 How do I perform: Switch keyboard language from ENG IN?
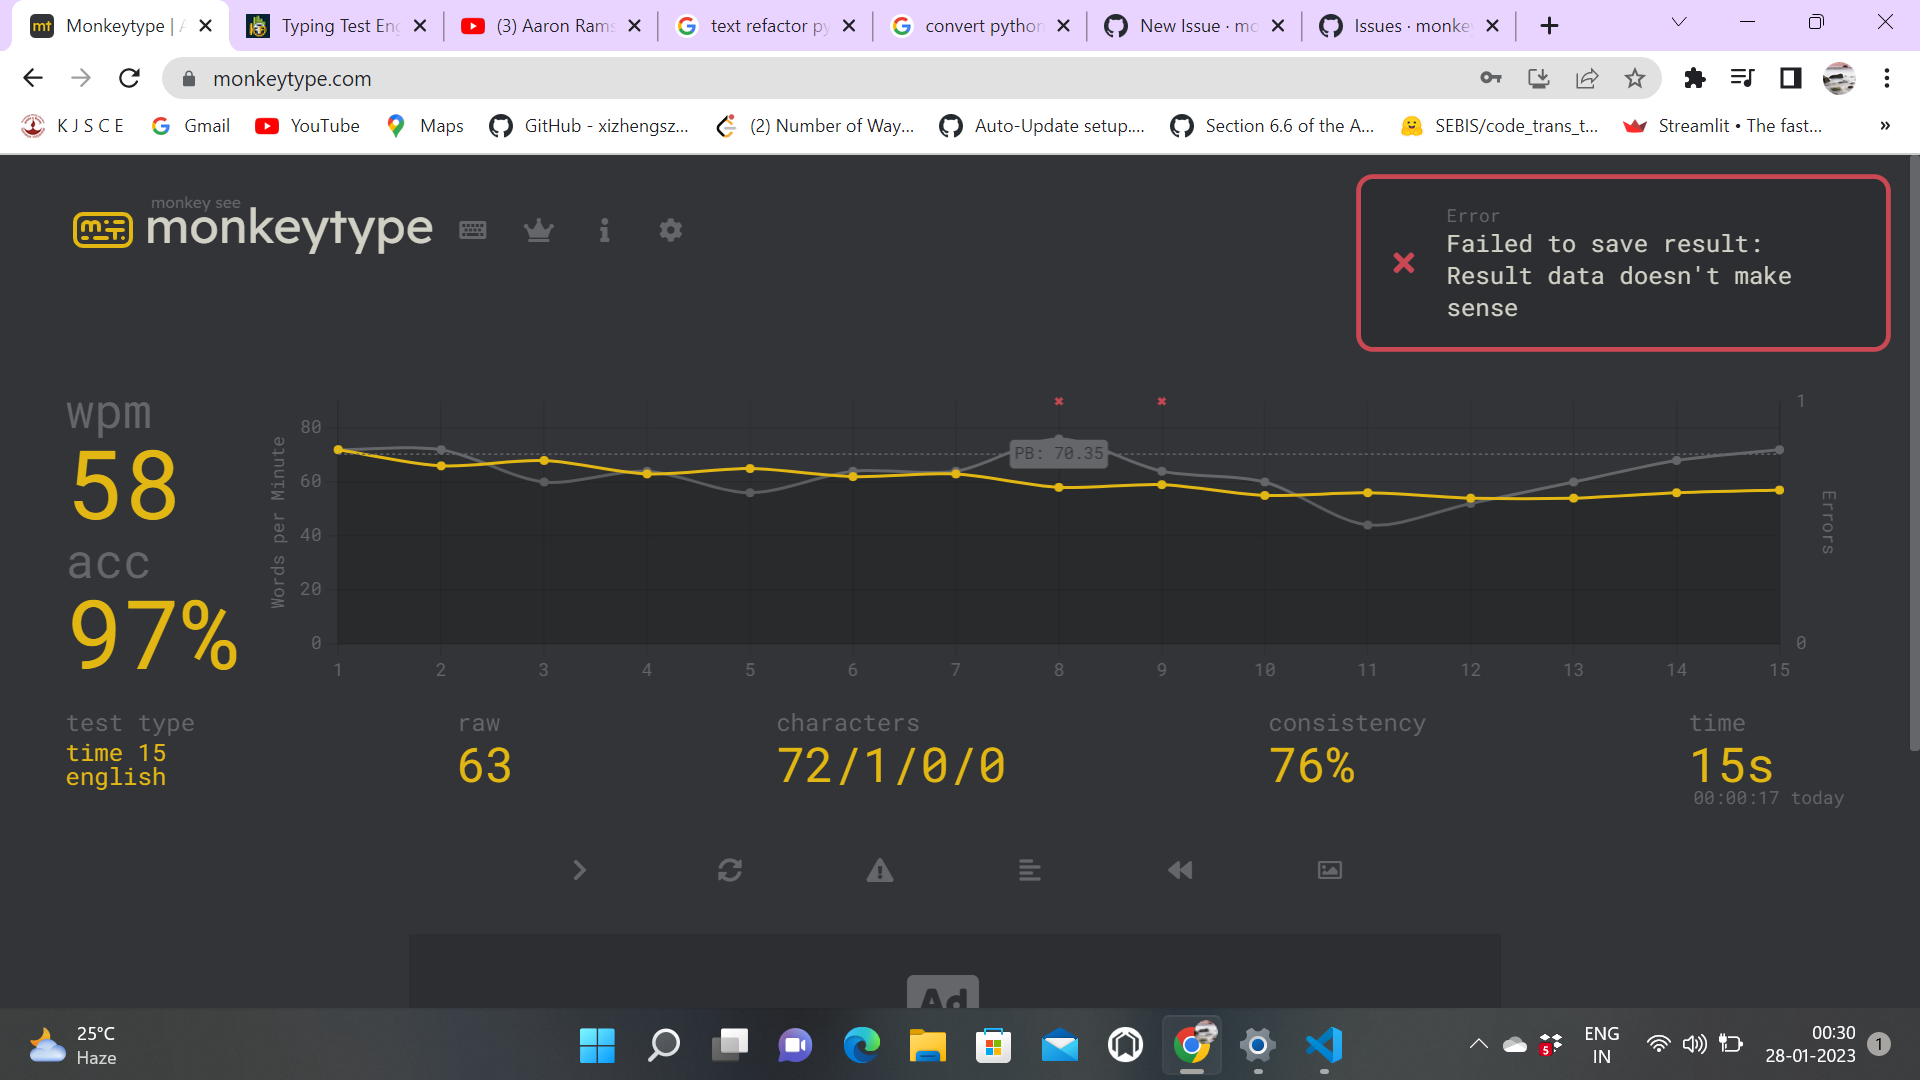click(1602, 1044)
